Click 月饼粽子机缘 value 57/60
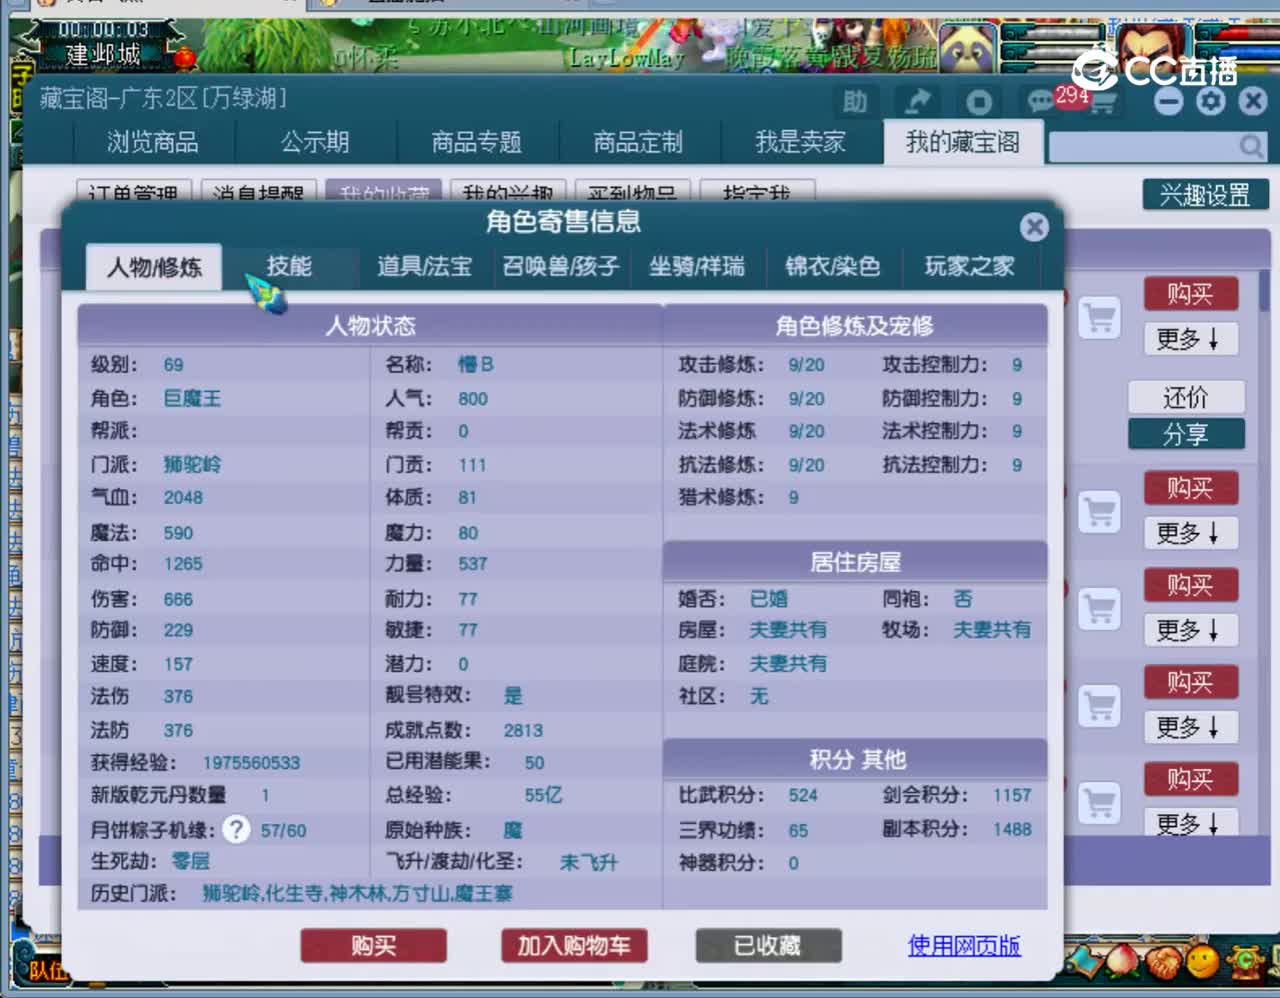Viewport: 1280px width, 998px height. pos(283,830)
